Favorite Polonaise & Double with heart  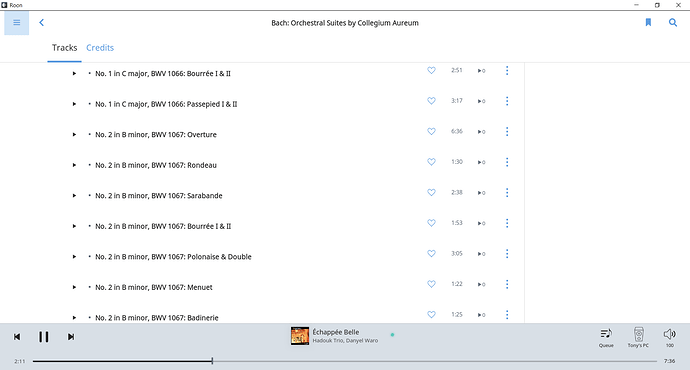click(431, 253)
